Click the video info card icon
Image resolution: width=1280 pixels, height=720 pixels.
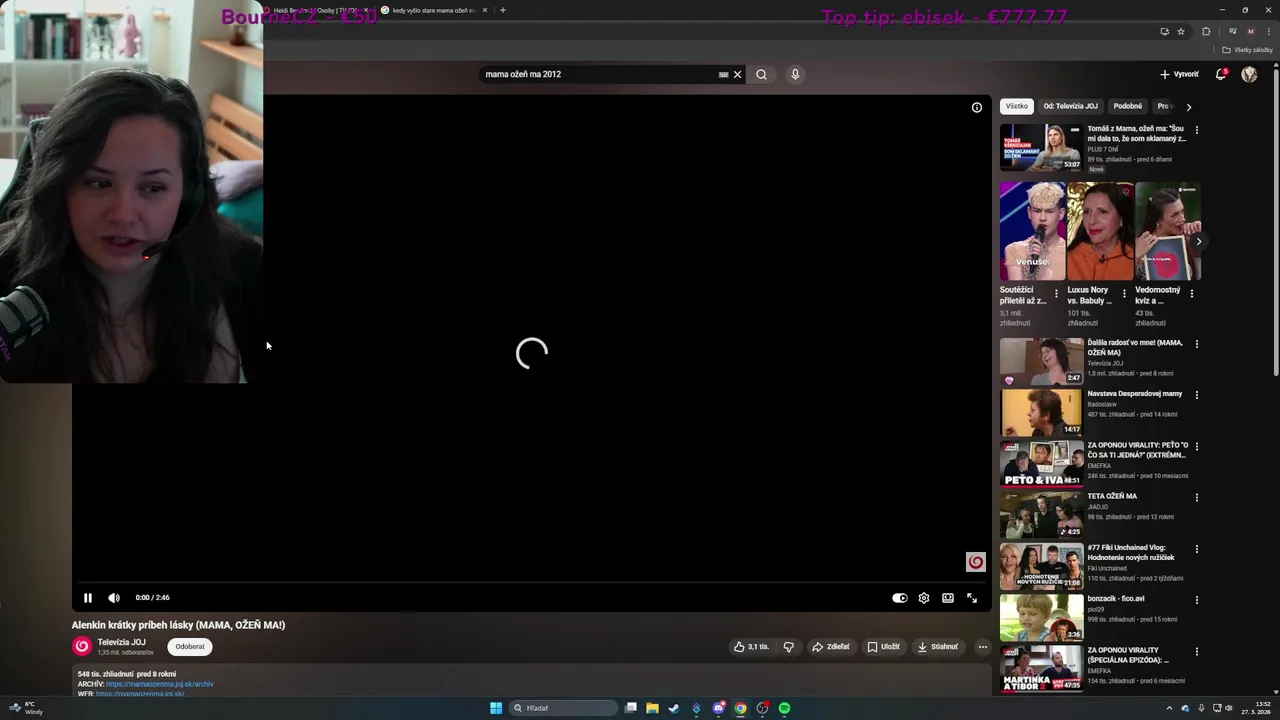point(977,107)
